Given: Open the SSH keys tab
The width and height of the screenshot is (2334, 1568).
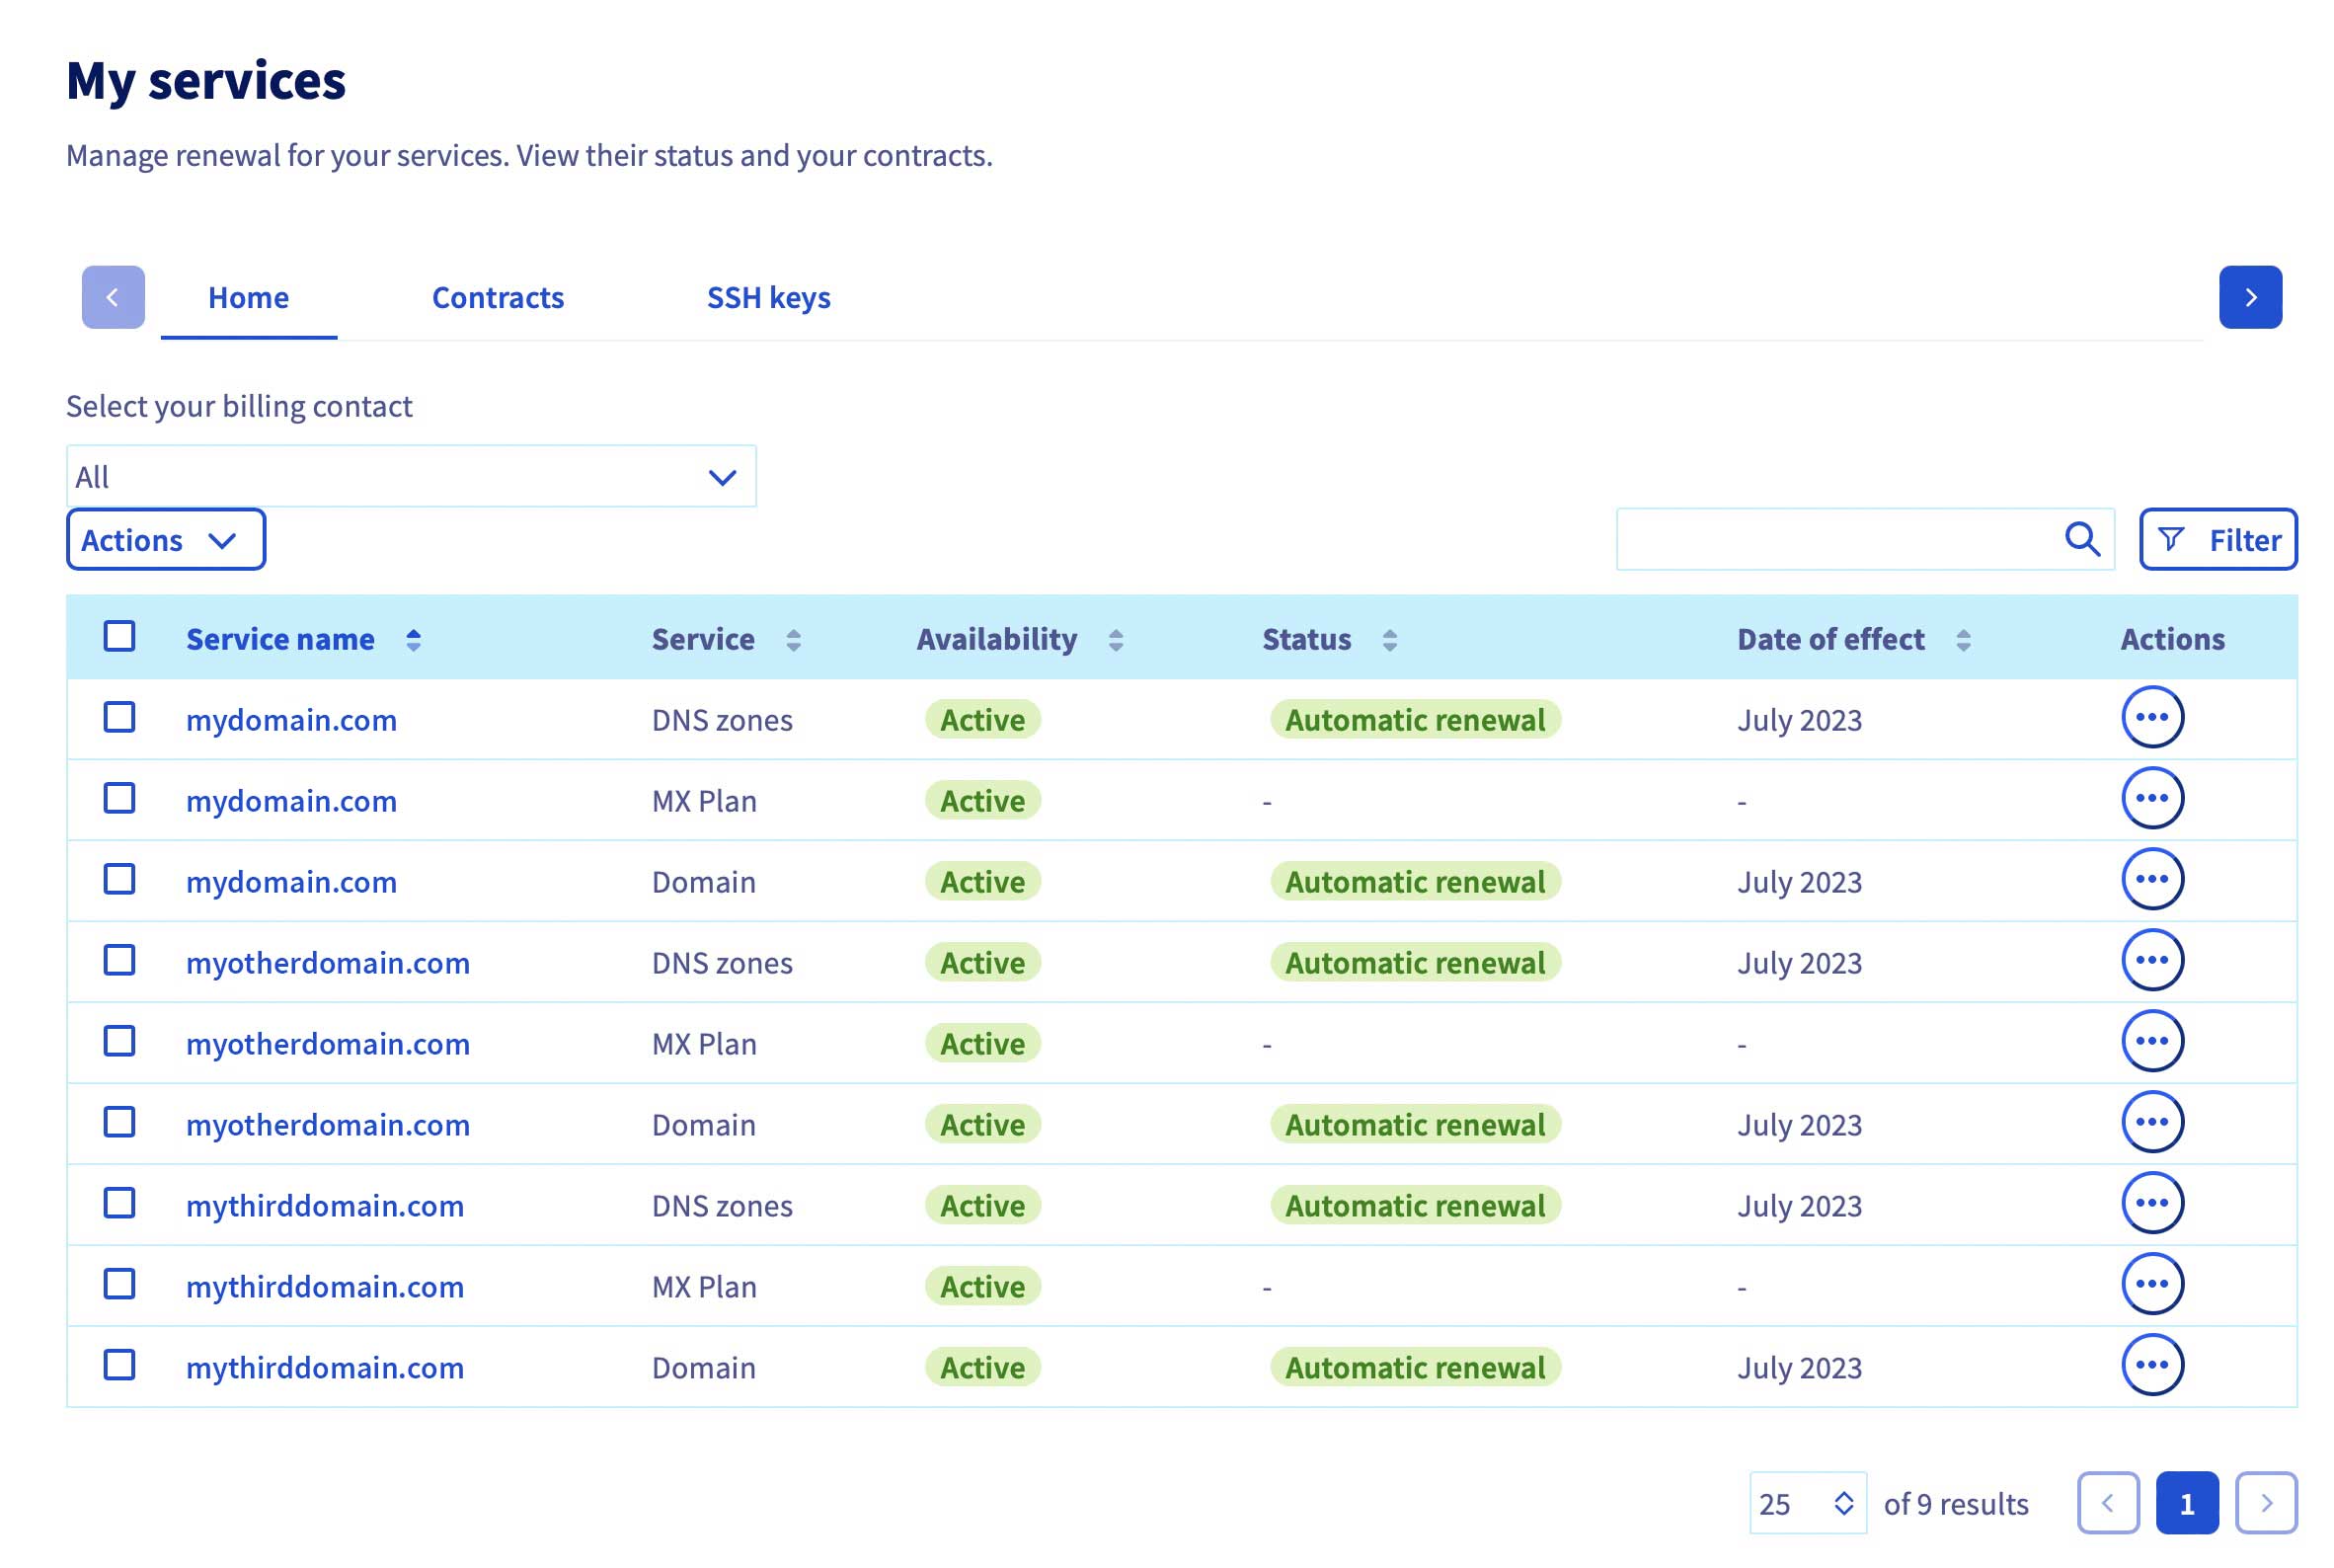Looking at the screenshot, I should pos(768,298).
